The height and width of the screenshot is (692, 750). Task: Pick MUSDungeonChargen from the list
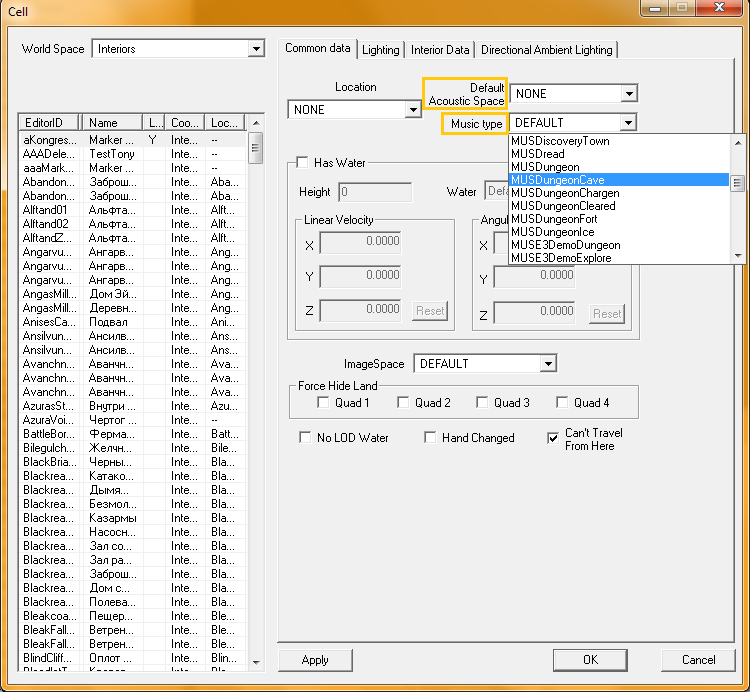coord(619,193)
